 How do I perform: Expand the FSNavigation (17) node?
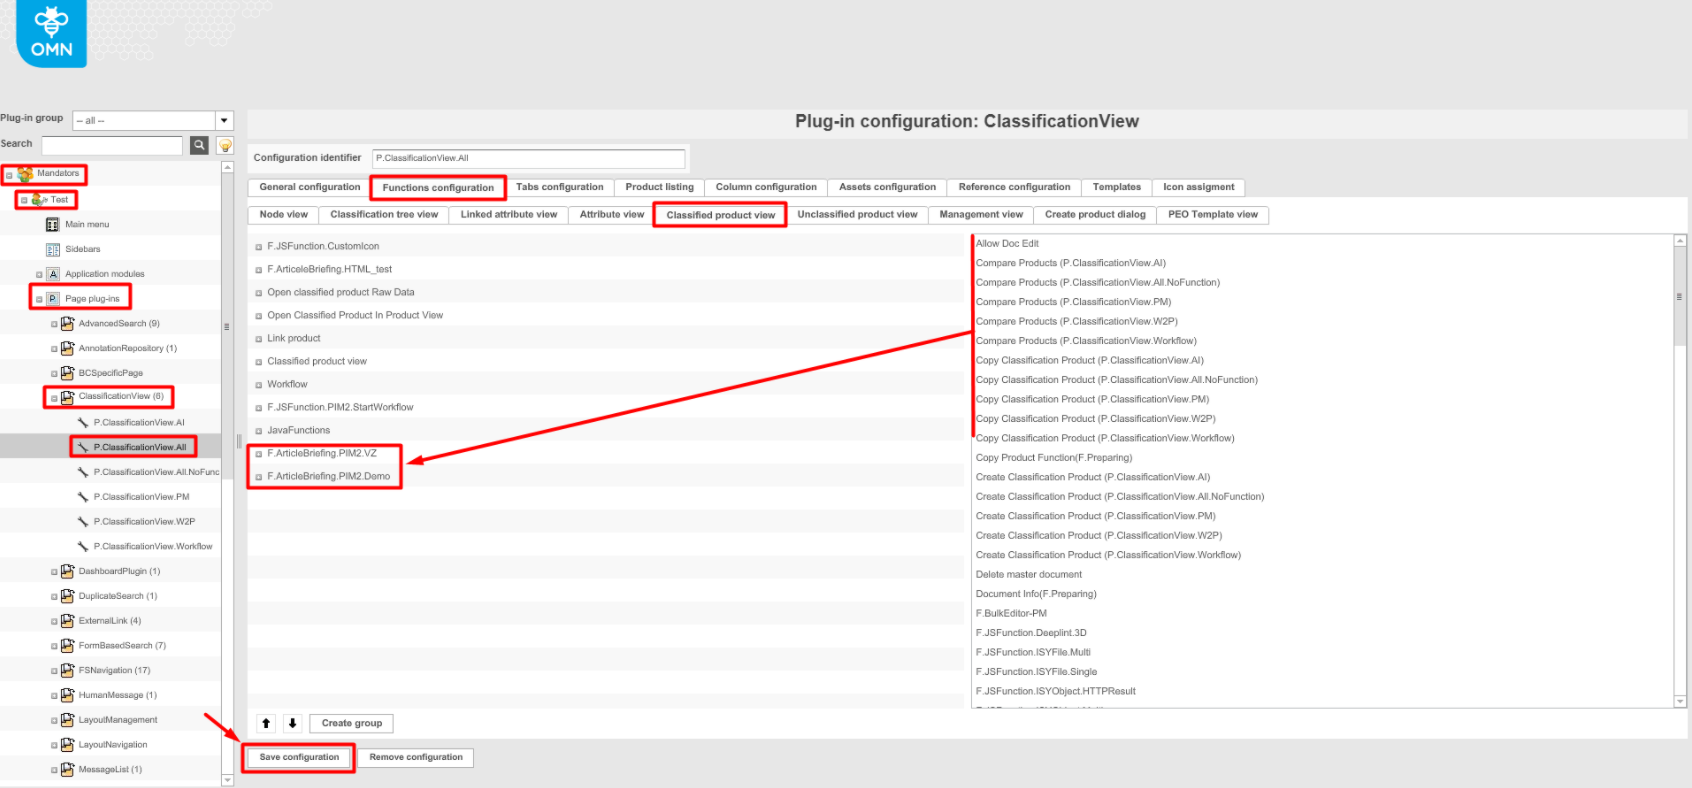point(54,671)
